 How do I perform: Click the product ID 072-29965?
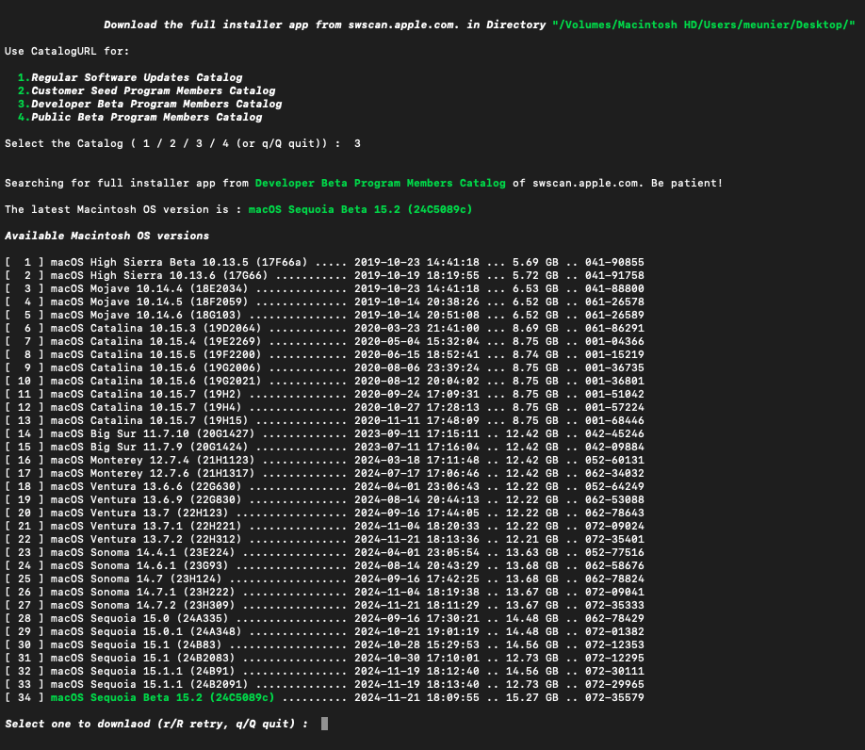pos(615,685)
